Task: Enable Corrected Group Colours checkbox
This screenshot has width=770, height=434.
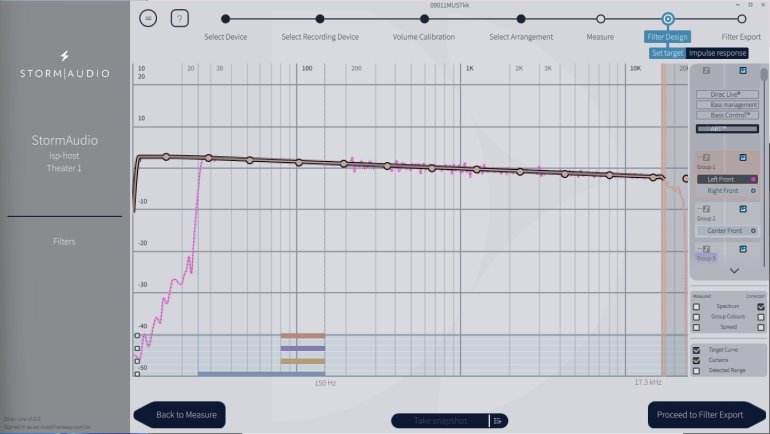Action: [761, 317]
